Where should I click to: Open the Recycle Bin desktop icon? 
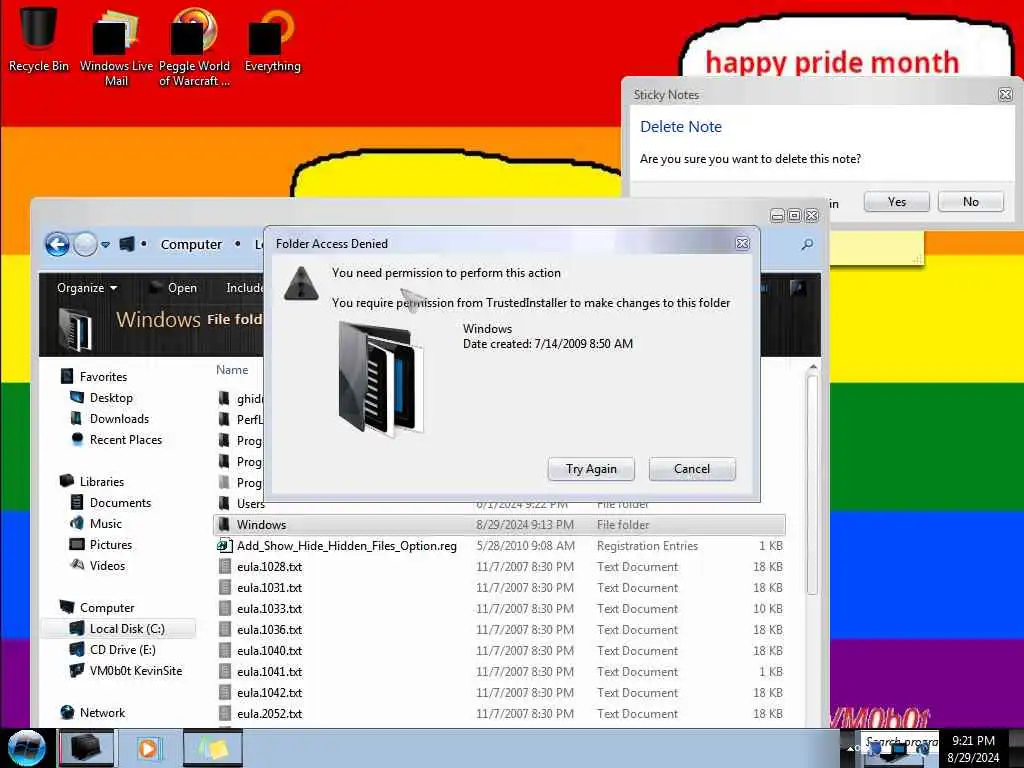tap(38, 38)
